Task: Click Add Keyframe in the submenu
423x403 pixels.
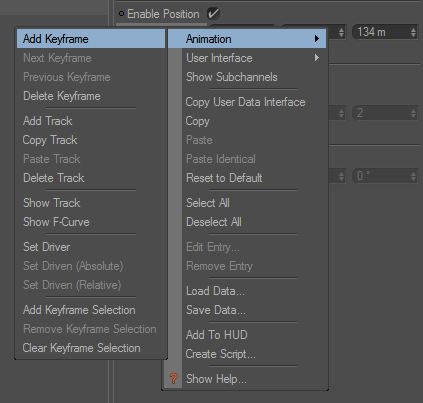Action: (91, 39)
